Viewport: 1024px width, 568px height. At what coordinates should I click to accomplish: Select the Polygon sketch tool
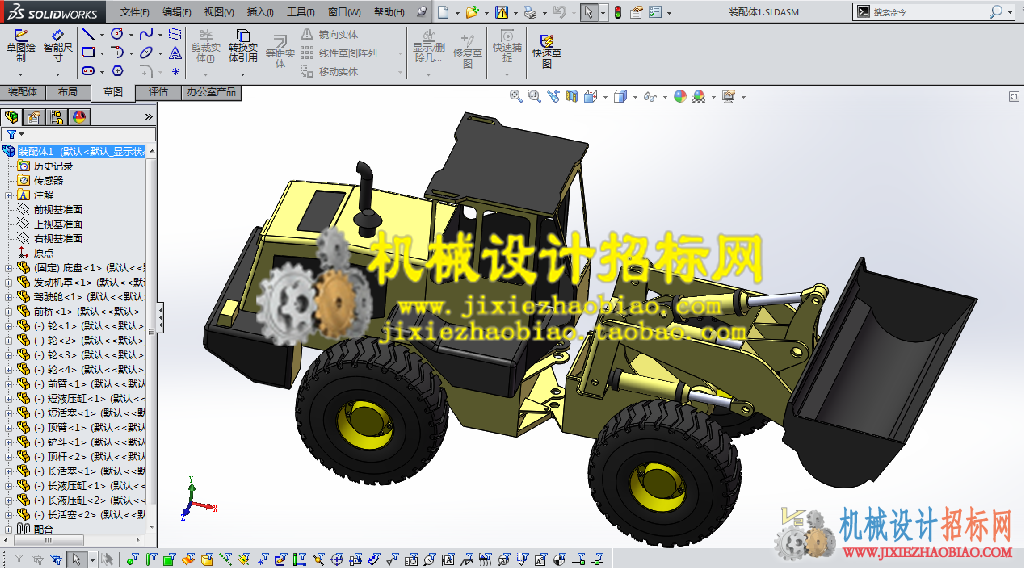(118, 71)
